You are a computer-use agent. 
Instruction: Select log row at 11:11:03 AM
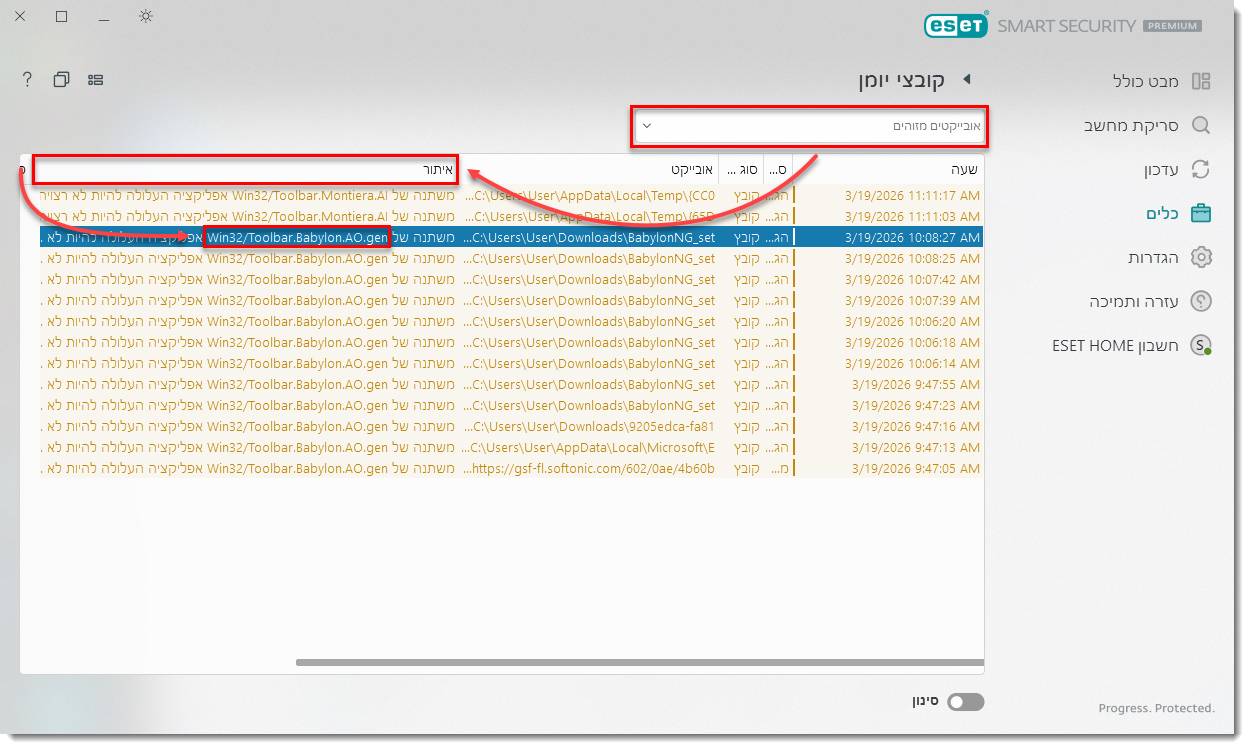coord(512,216)
